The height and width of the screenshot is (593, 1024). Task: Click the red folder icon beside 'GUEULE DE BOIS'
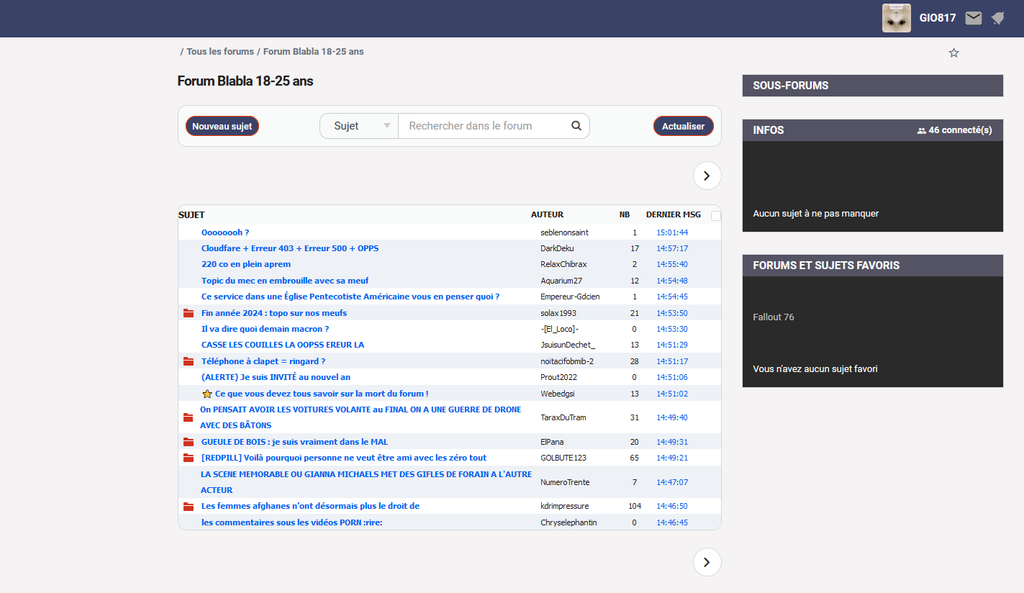188,442
